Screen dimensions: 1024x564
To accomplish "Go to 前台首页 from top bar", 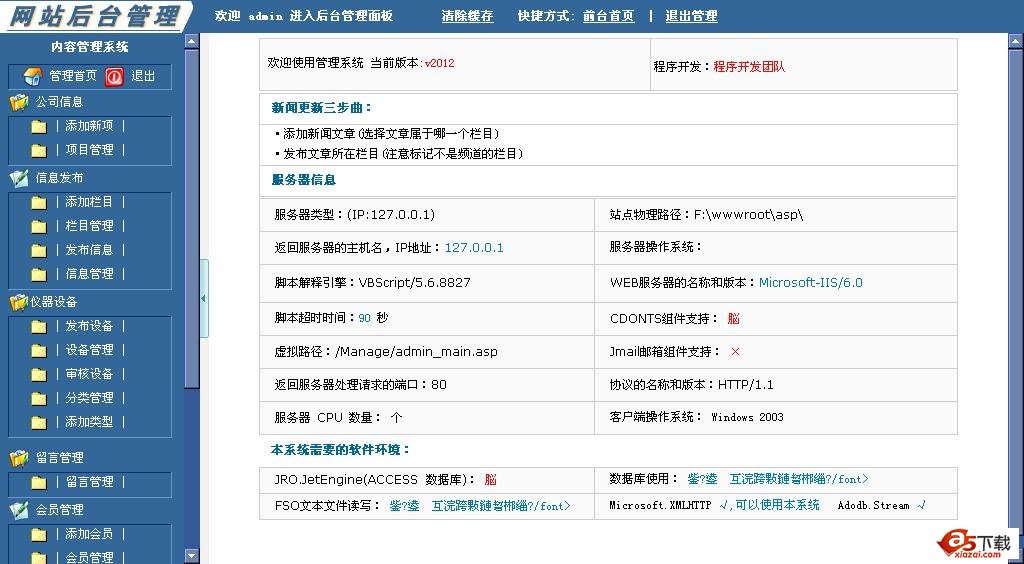I will [608, 16].
